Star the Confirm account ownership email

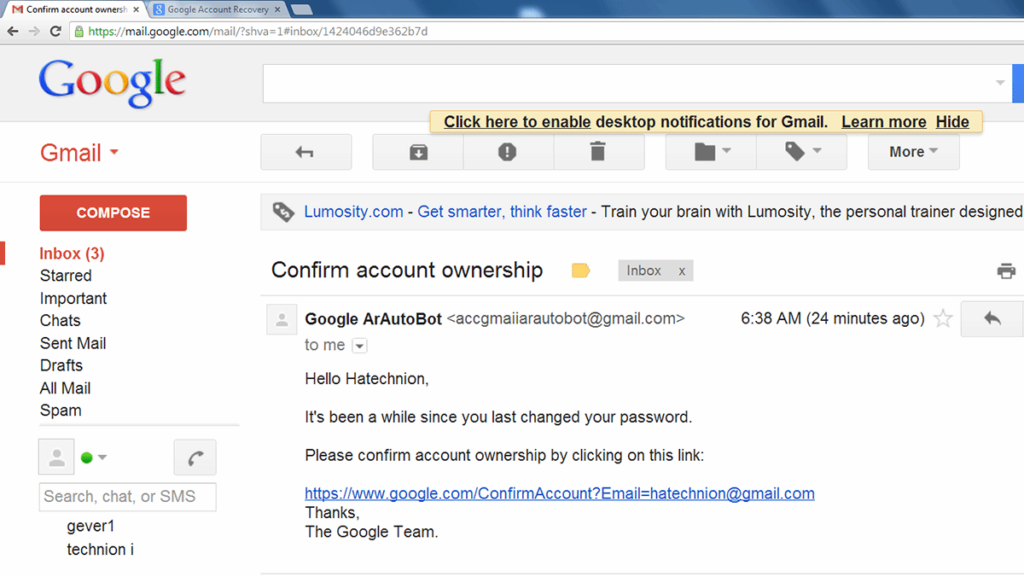942,318
